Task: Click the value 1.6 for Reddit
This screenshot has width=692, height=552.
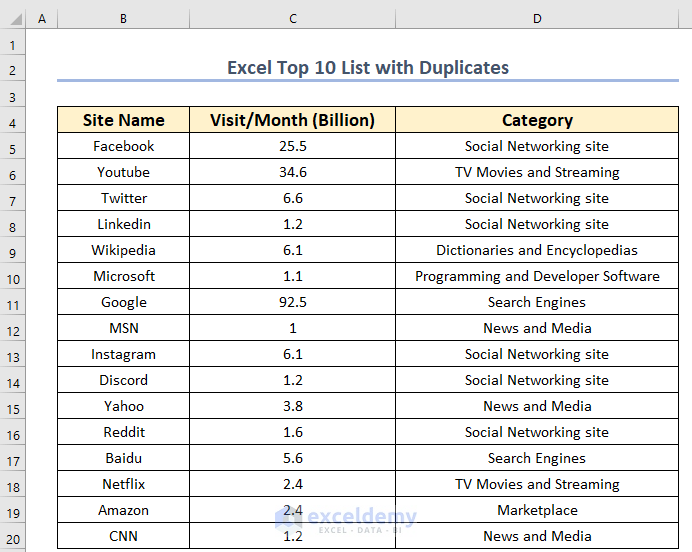Action: pos(293,432)
